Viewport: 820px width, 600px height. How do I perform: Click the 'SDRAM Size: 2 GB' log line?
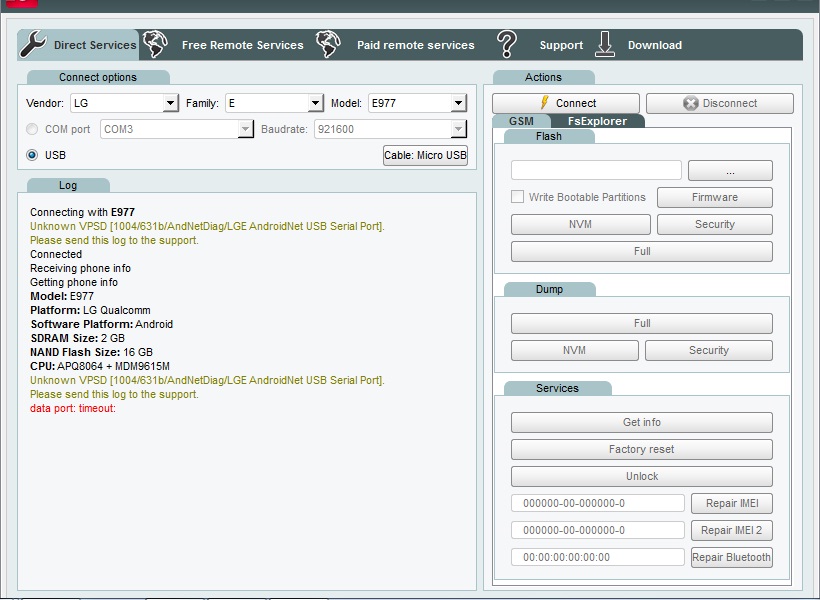pos(77,338)
